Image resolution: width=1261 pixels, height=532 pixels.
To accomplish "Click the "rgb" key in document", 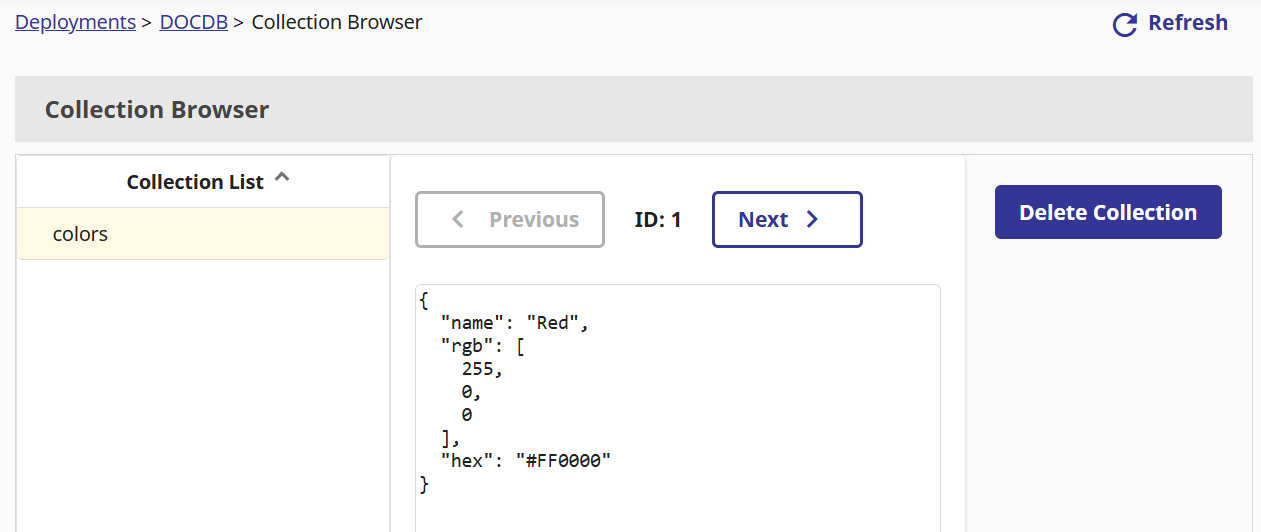I will [472, 346].
